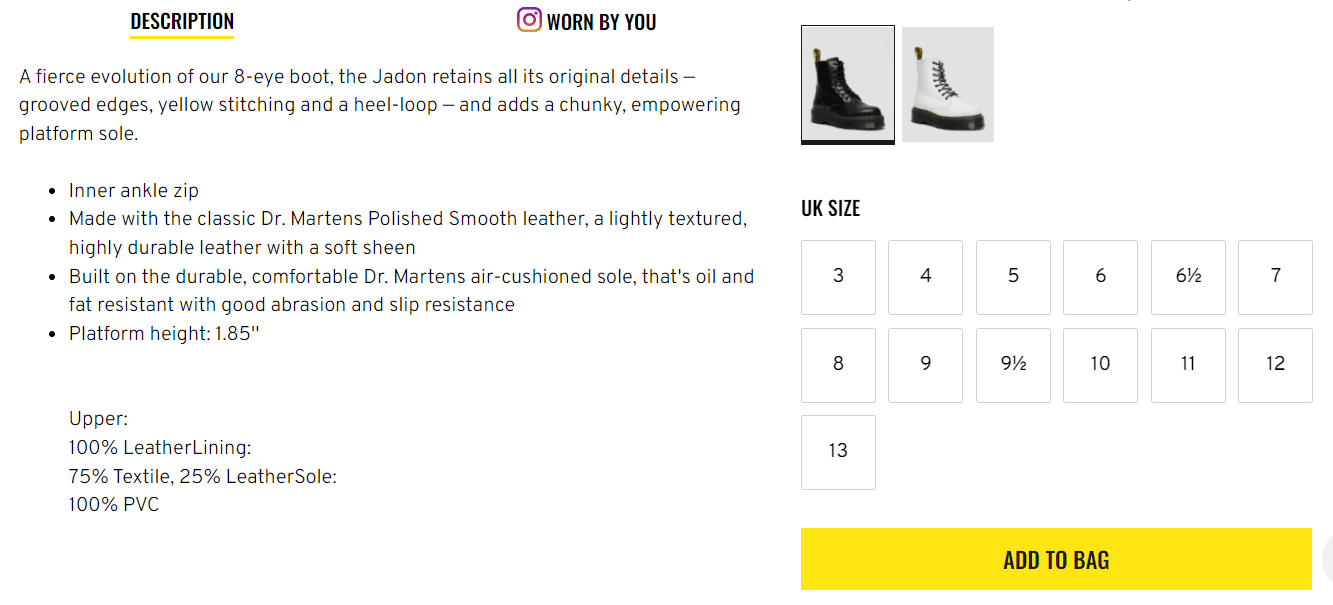Choose UK size 7
This screenshot has width=1333, height=605.
coord(1276,277)
